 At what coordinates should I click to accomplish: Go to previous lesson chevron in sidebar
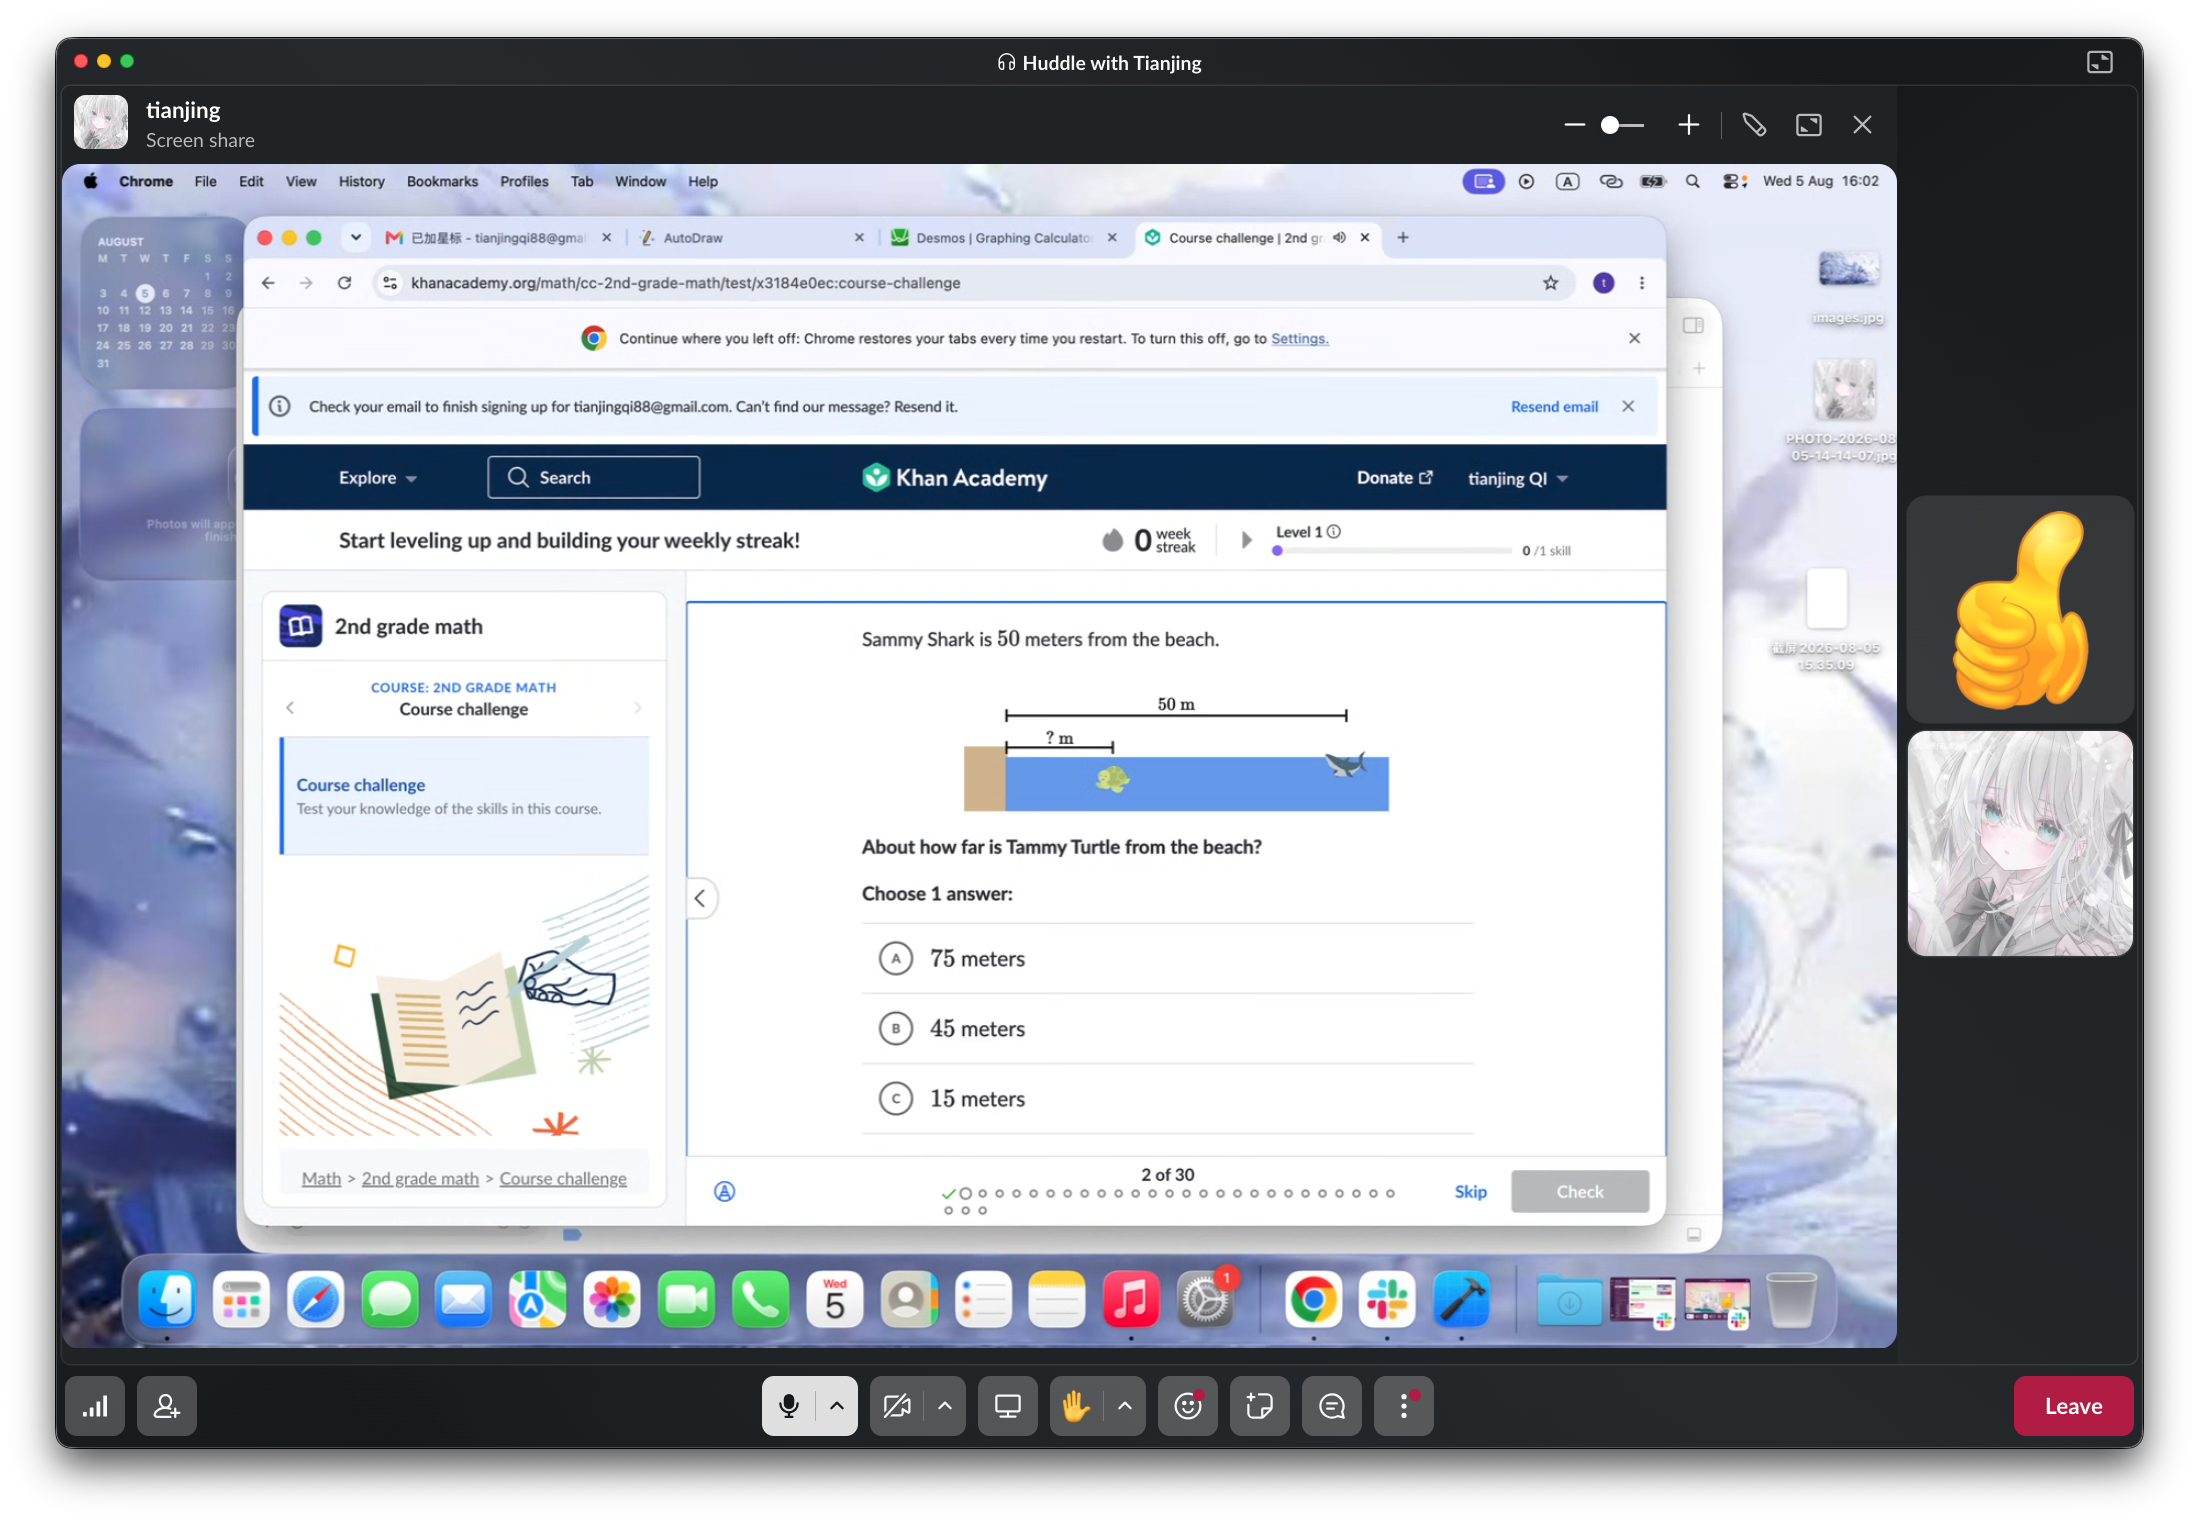pos(290,708)
